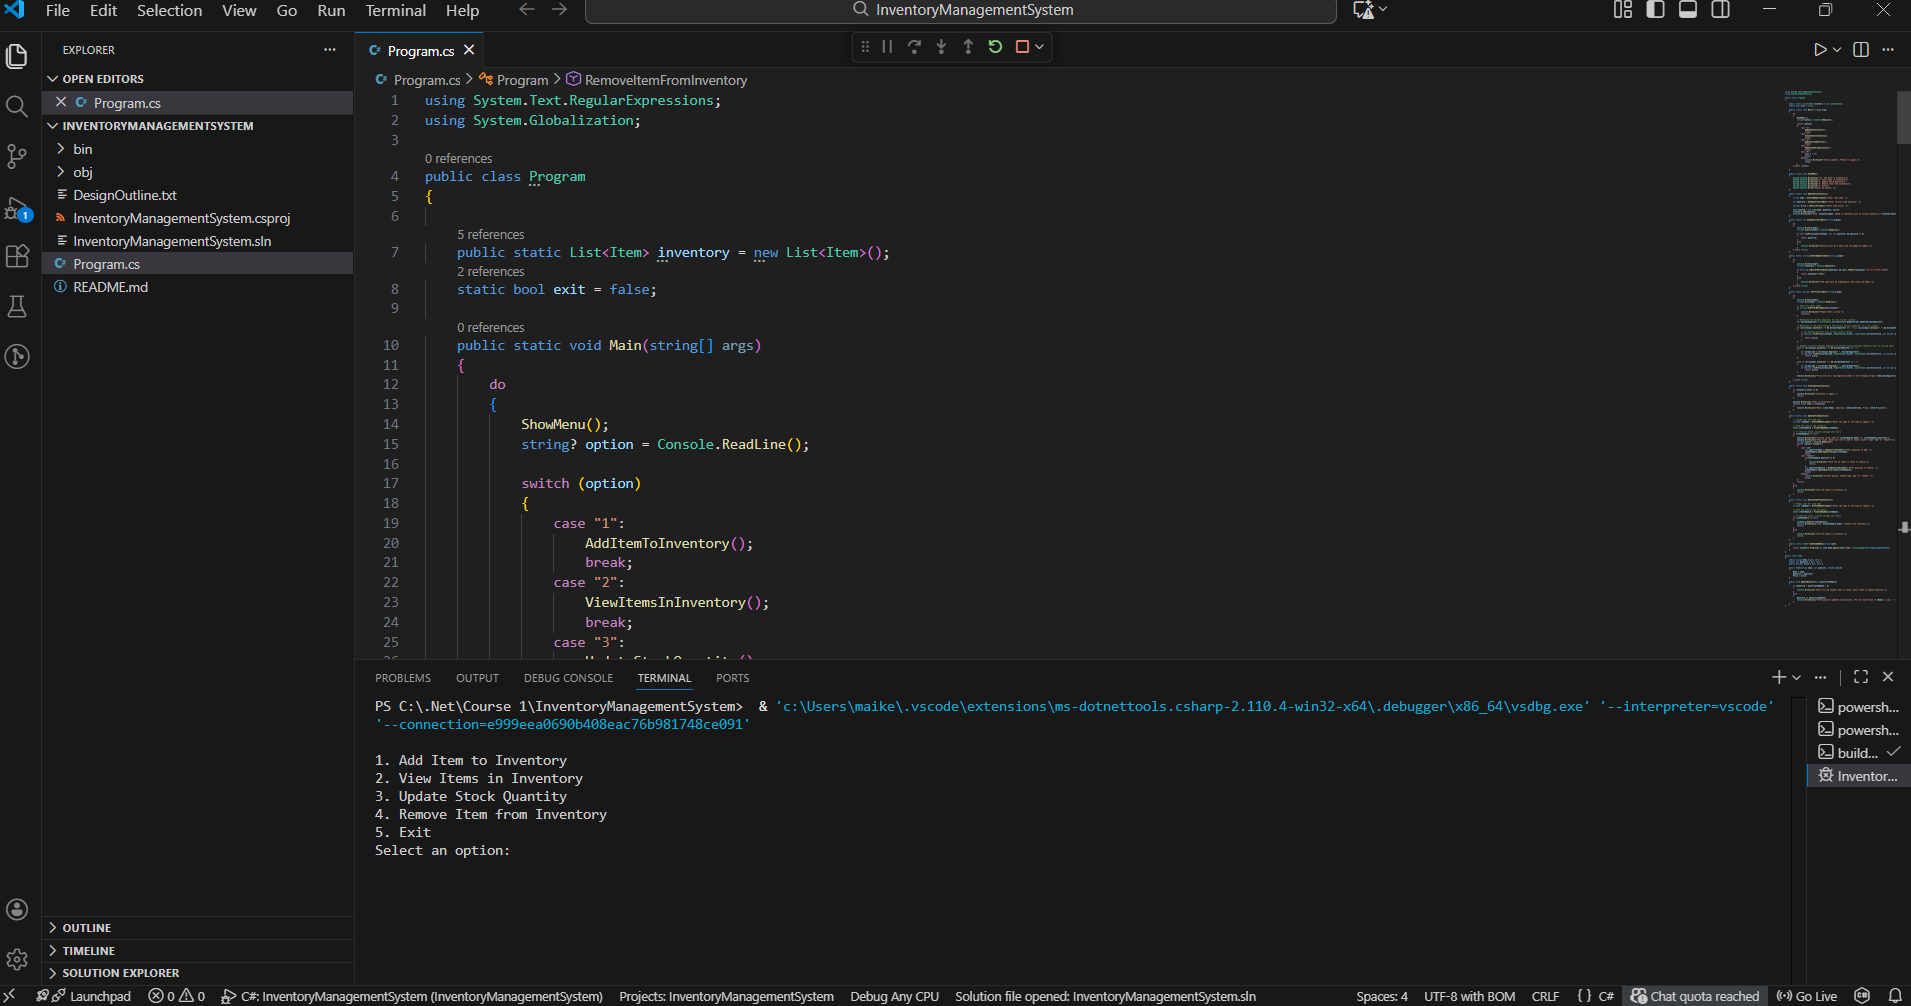Expand the SOLUTION EXPLORER section
This screenshot has height=1006, width=1911.
(120, 972)
